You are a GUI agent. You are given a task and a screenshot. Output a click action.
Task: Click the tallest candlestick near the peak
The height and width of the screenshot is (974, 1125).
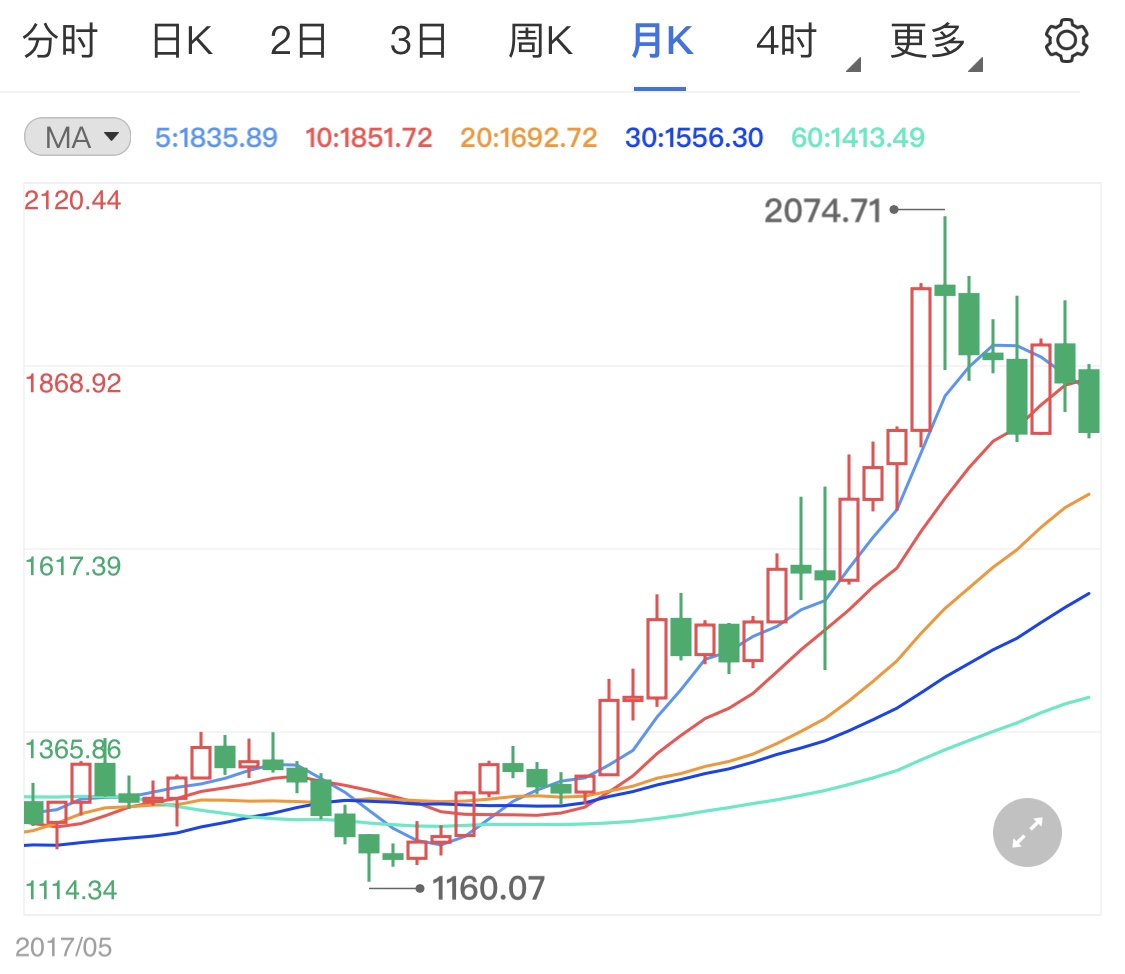click(x=921, y=360)
